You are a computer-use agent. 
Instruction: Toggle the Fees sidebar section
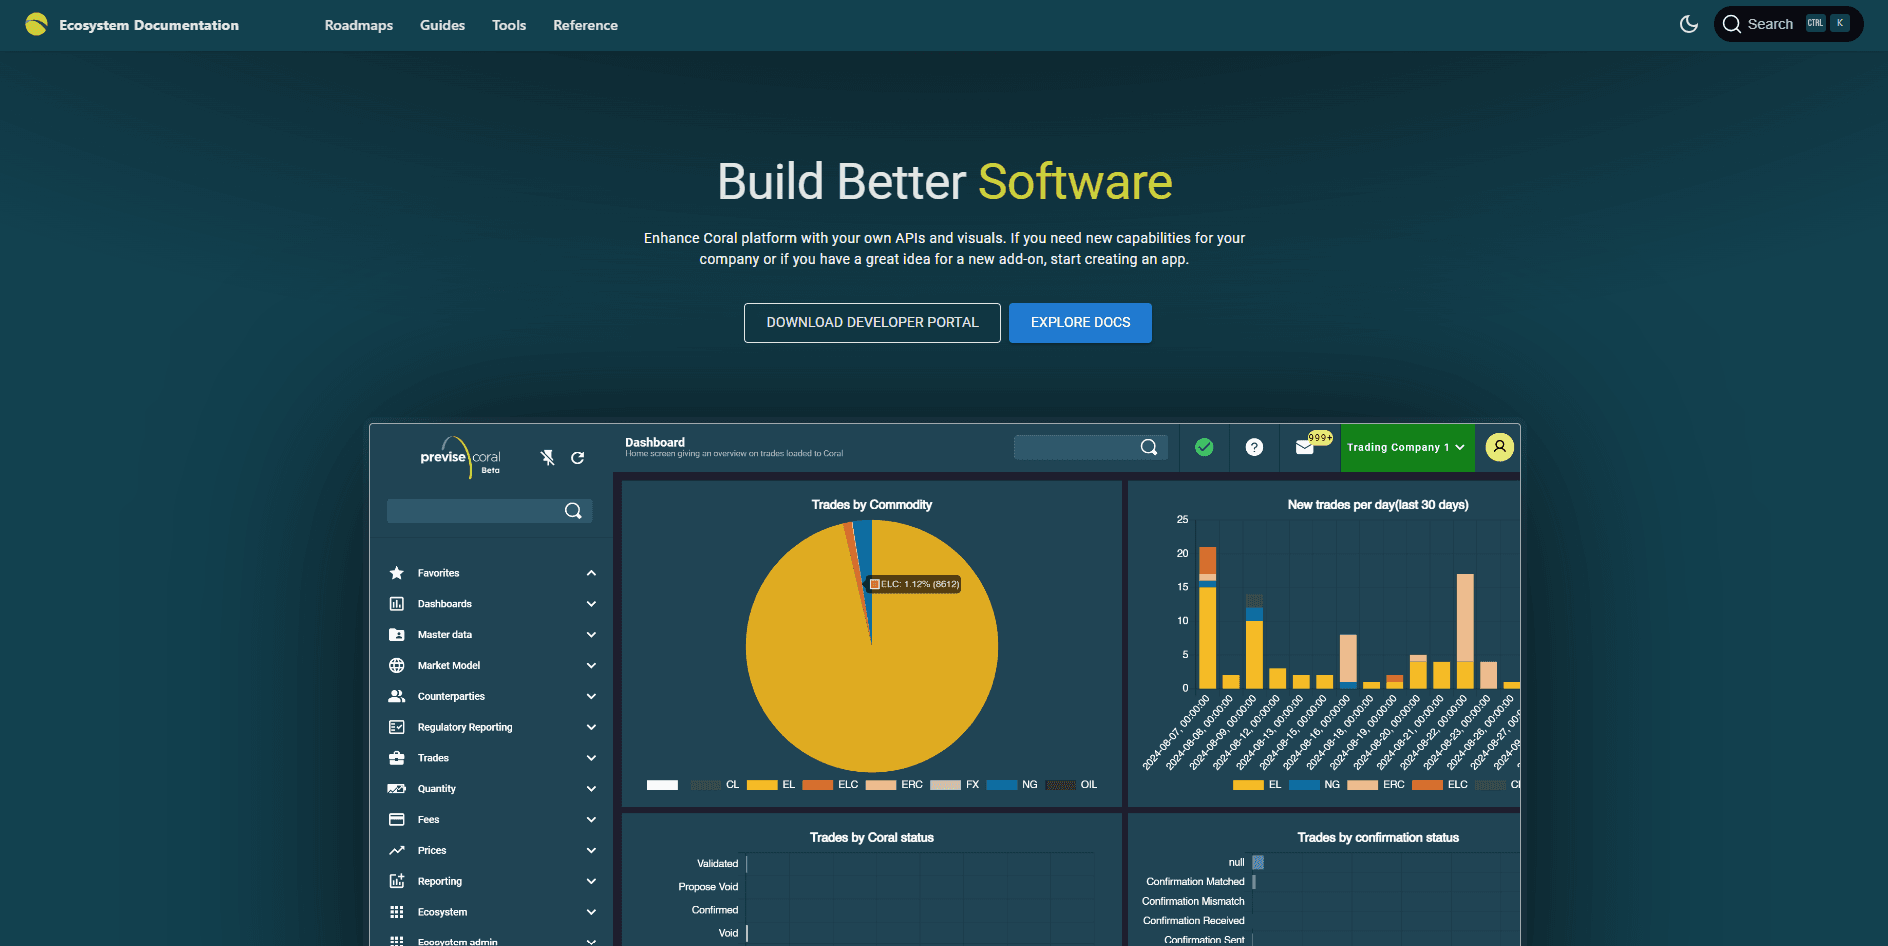click(591, 819)
